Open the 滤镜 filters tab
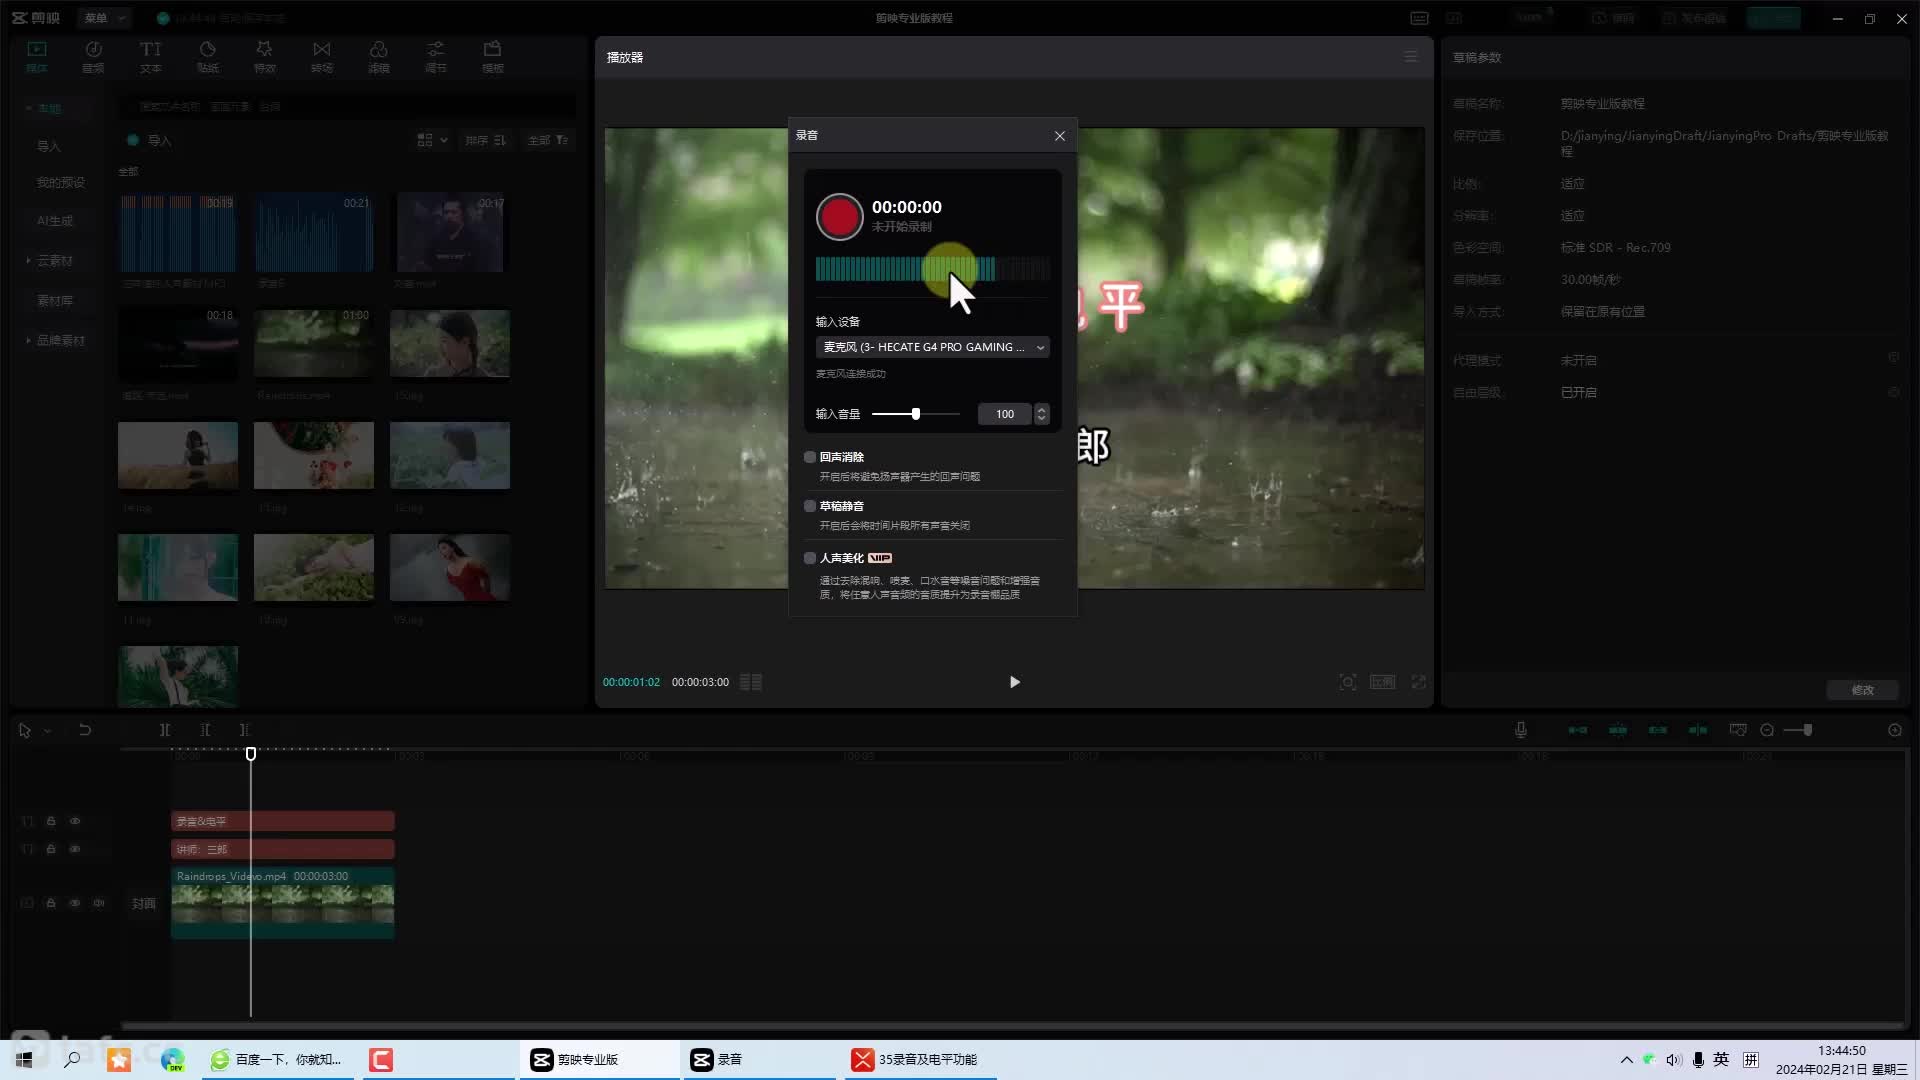The height and width of the screenshot is (1080, 1920). pos(378,57)
